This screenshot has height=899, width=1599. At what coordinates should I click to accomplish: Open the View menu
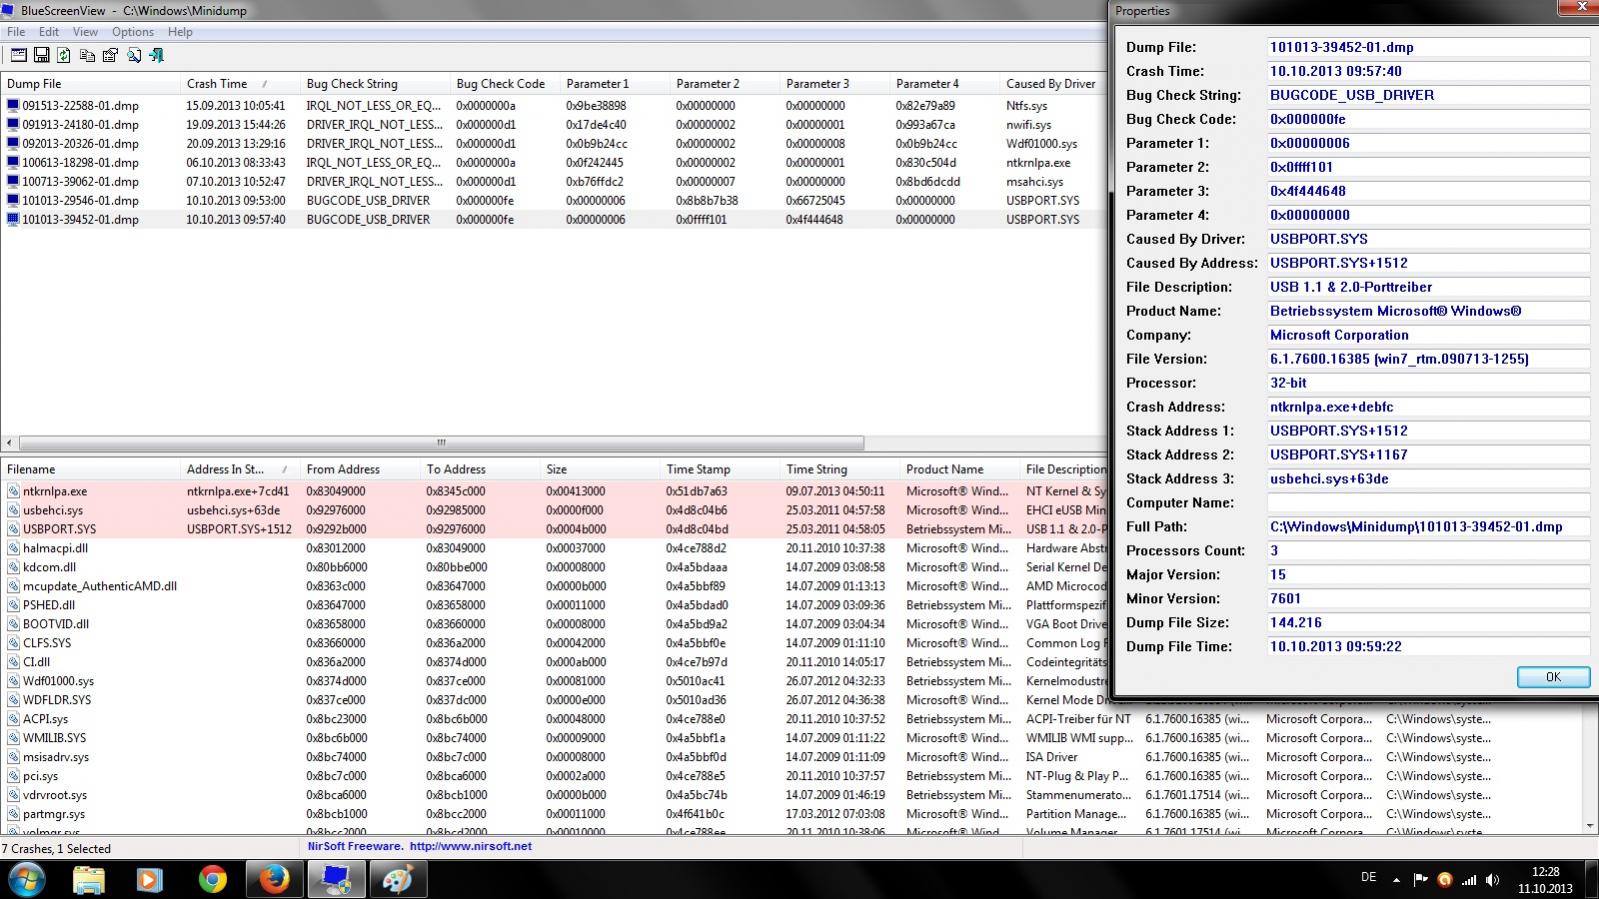85,32
